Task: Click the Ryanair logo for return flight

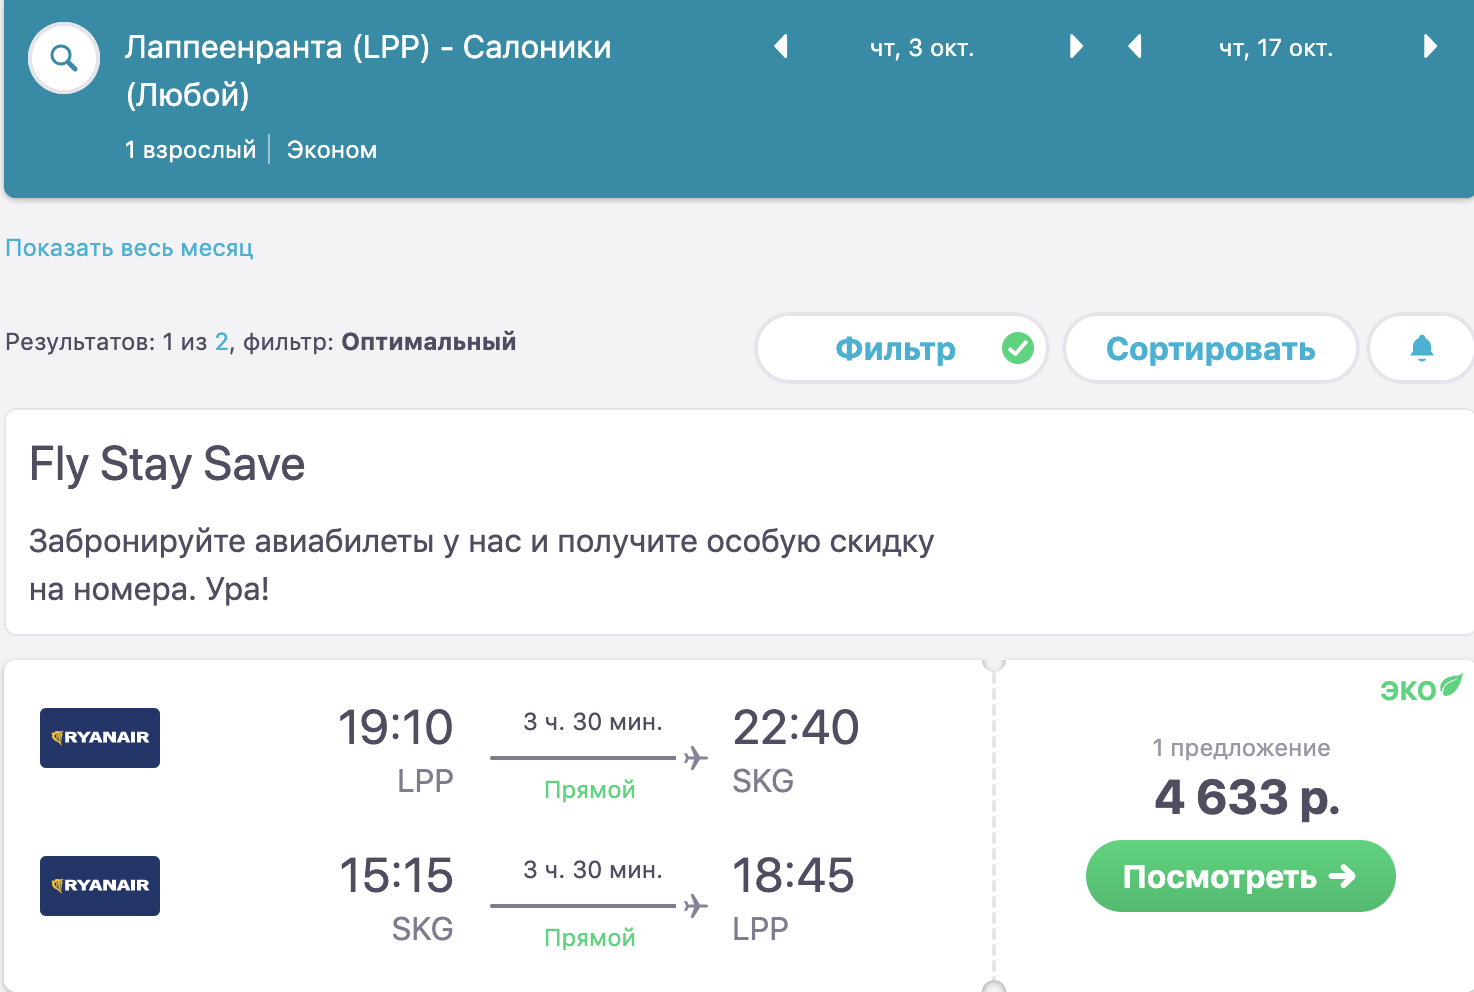Action: [100, 886]
